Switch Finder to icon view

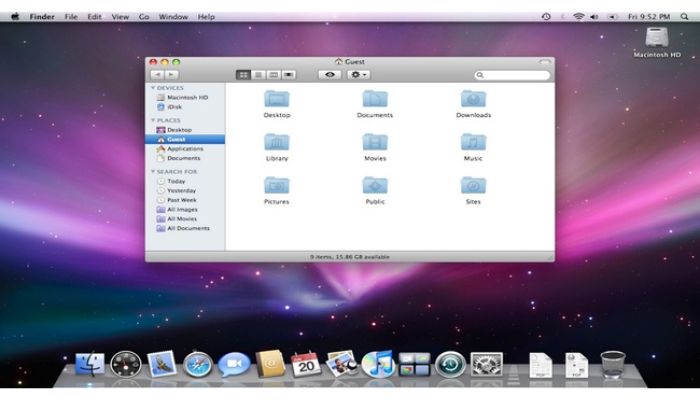click(243, 75)
